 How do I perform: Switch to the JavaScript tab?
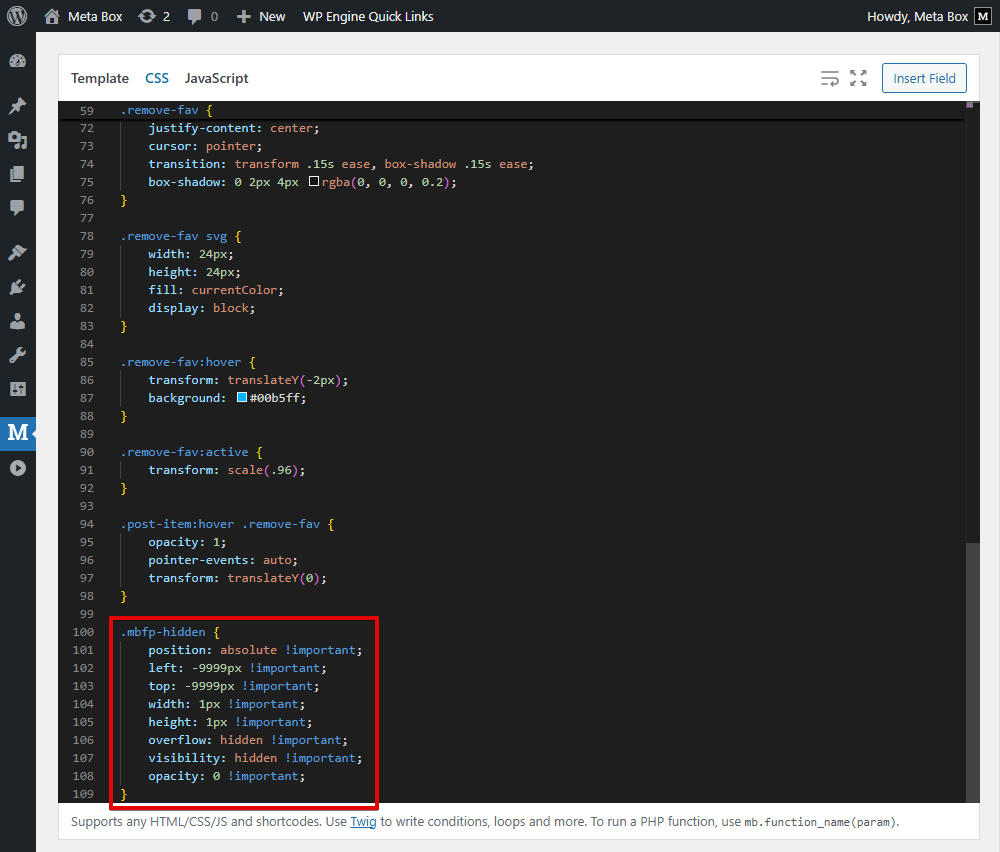click(216, 78)
